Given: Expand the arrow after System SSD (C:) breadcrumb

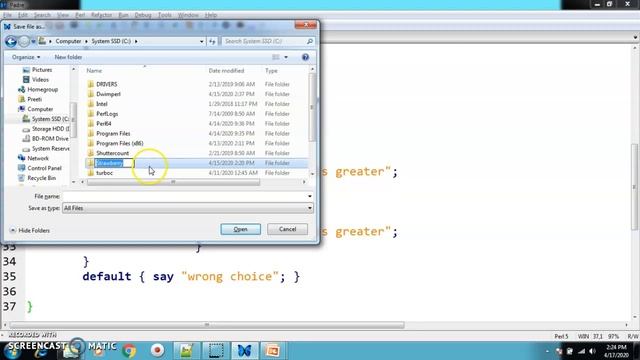Looking at the screenshot, I should (x=136, y=41).
